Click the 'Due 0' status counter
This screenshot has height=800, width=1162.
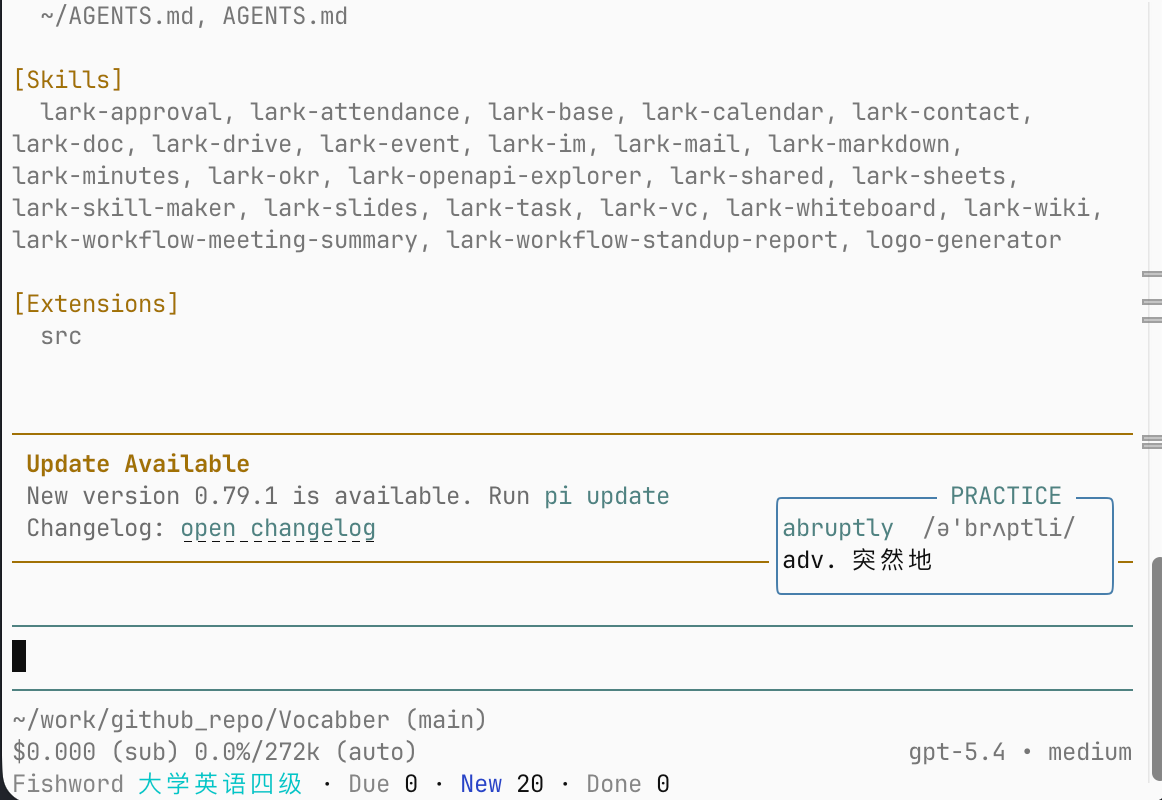click(383, 784)
